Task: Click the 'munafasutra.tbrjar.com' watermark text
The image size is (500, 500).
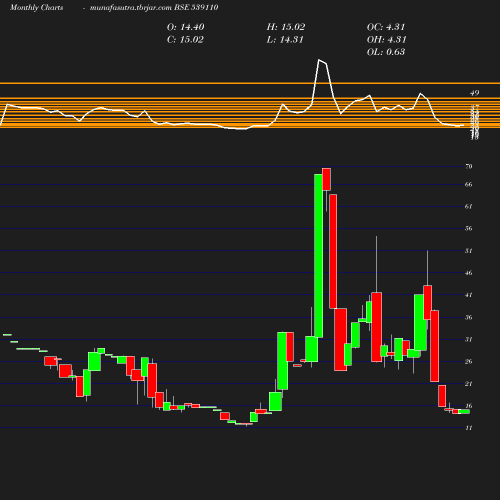Action: coord(131,7)
